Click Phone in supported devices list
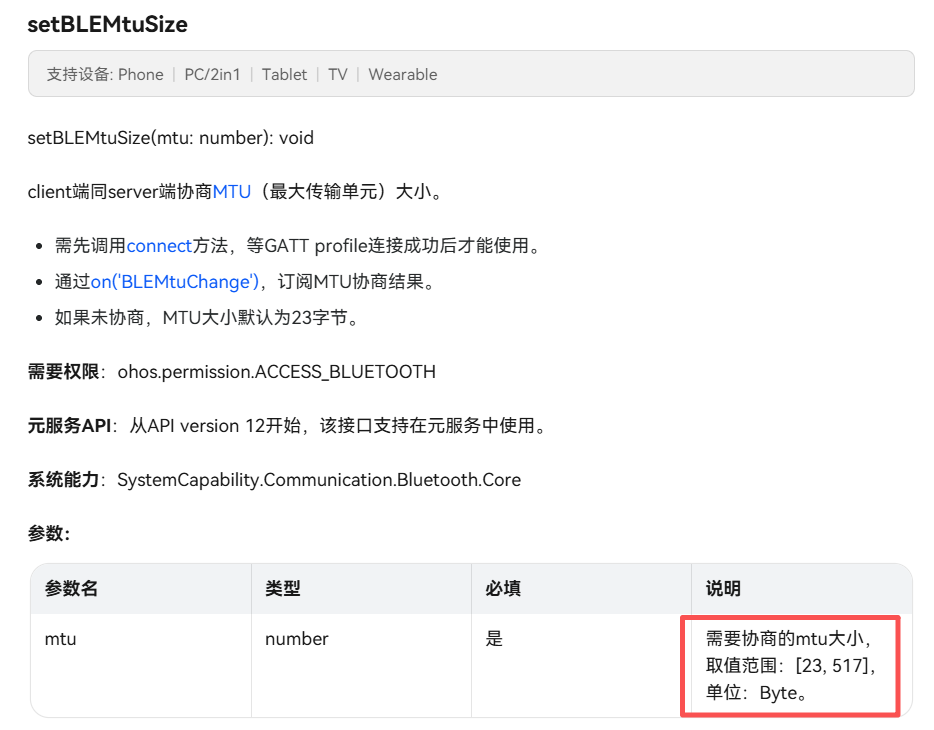 (x=140, y=75)
